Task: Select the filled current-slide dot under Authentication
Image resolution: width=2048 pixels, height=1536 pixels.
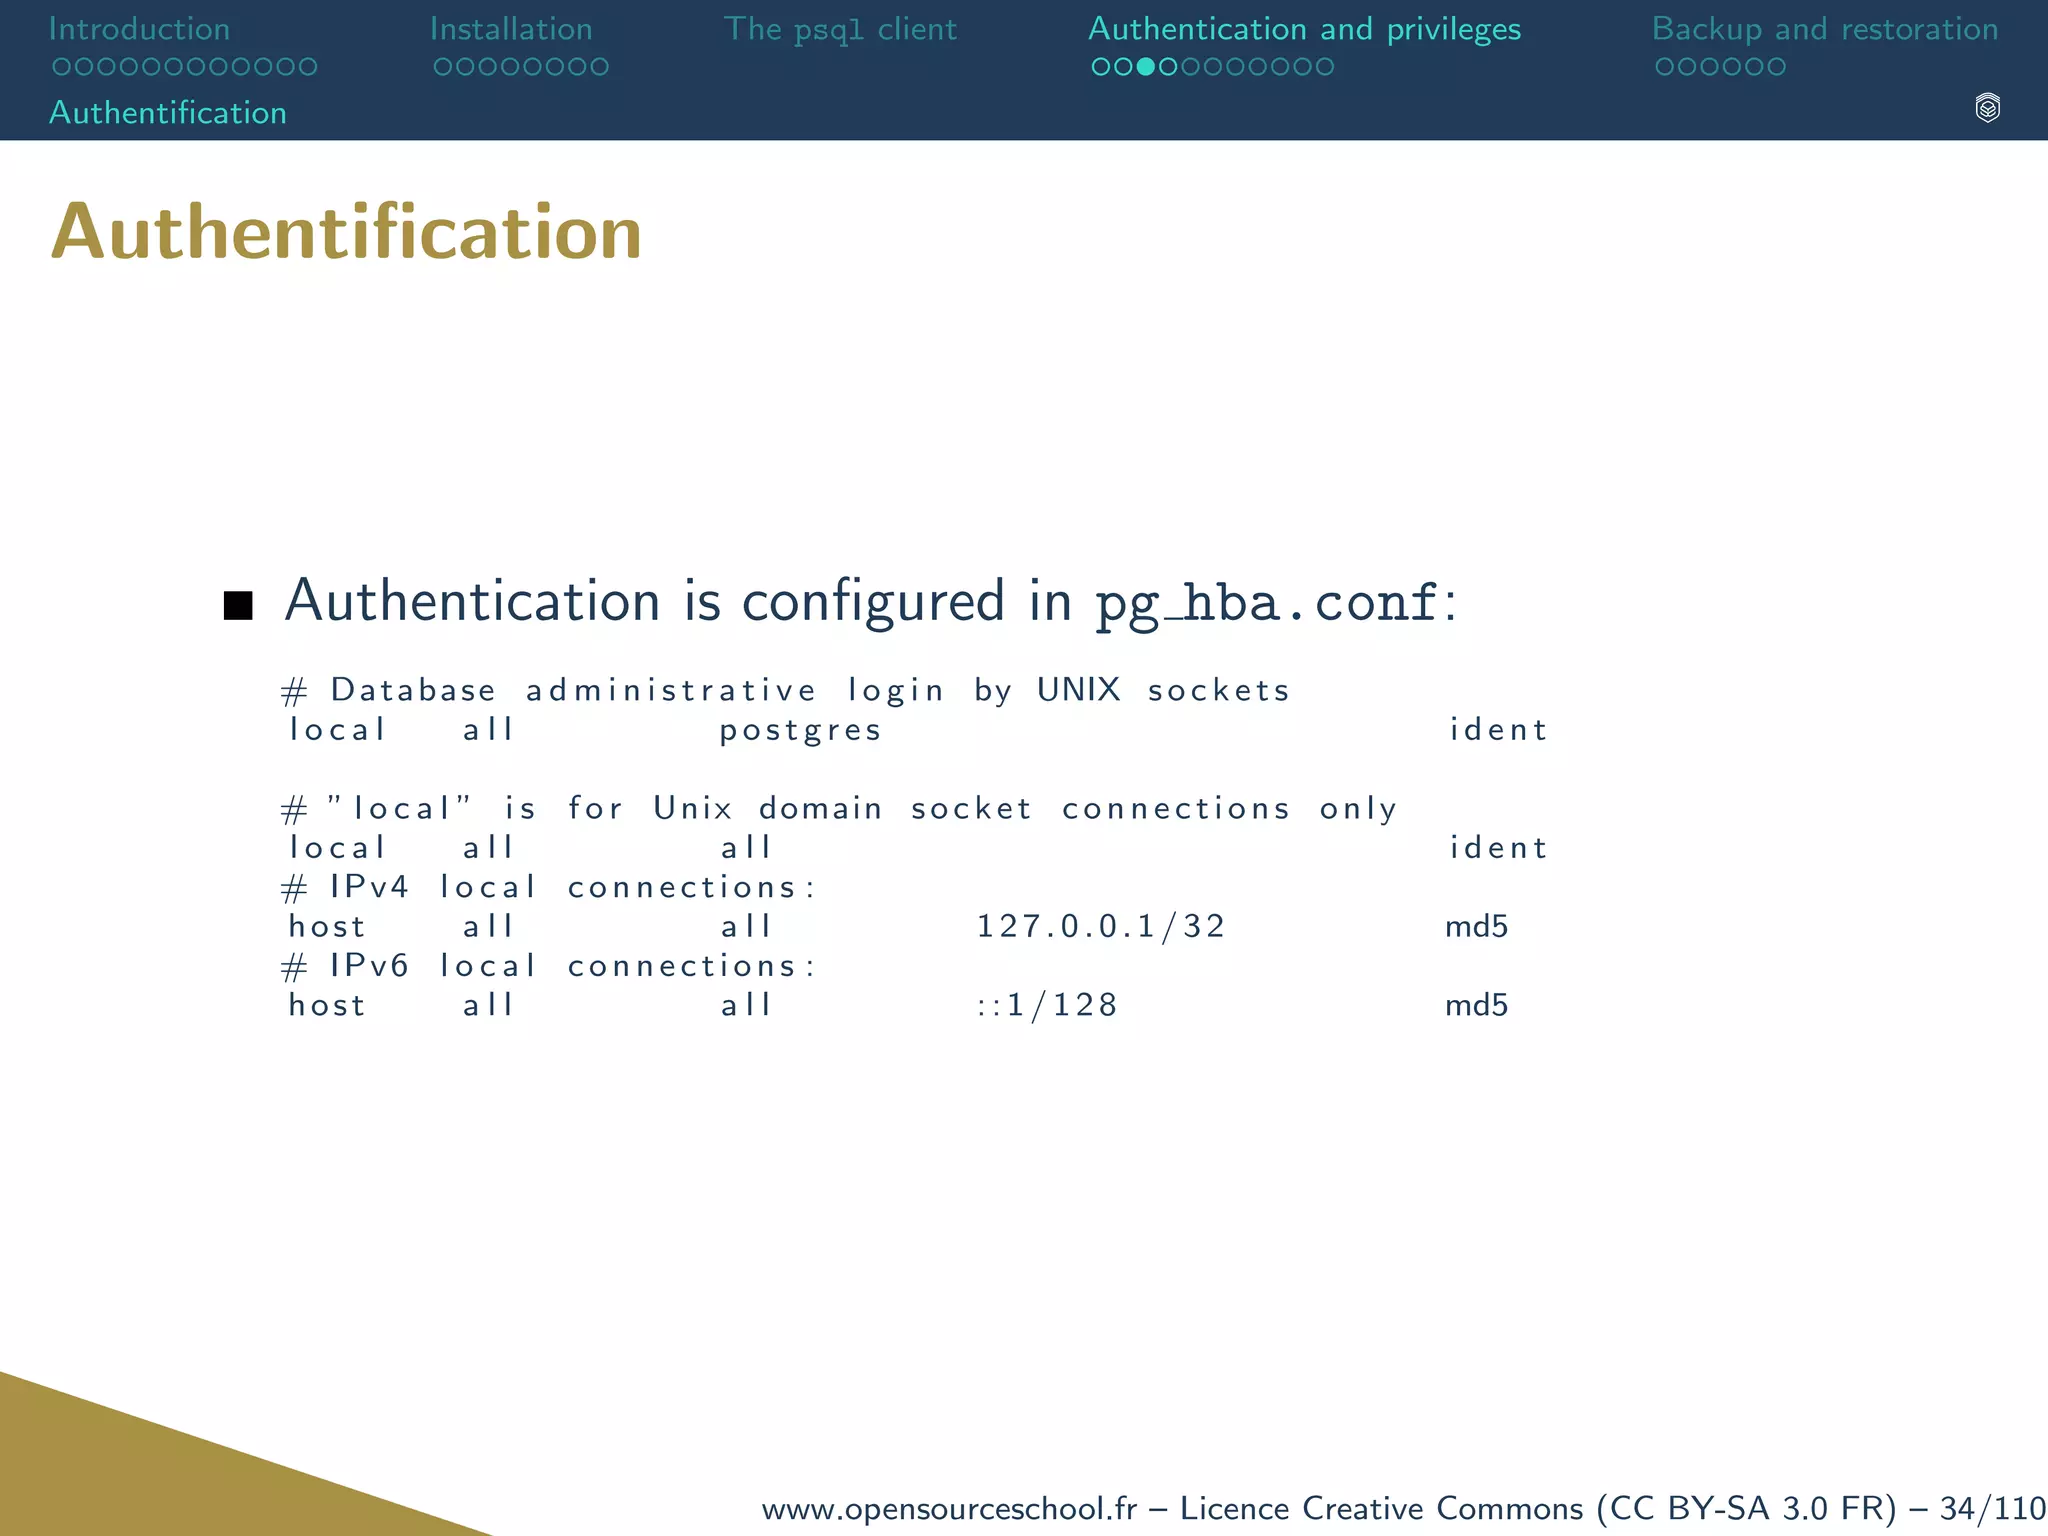Action: tap(1146, 67)
